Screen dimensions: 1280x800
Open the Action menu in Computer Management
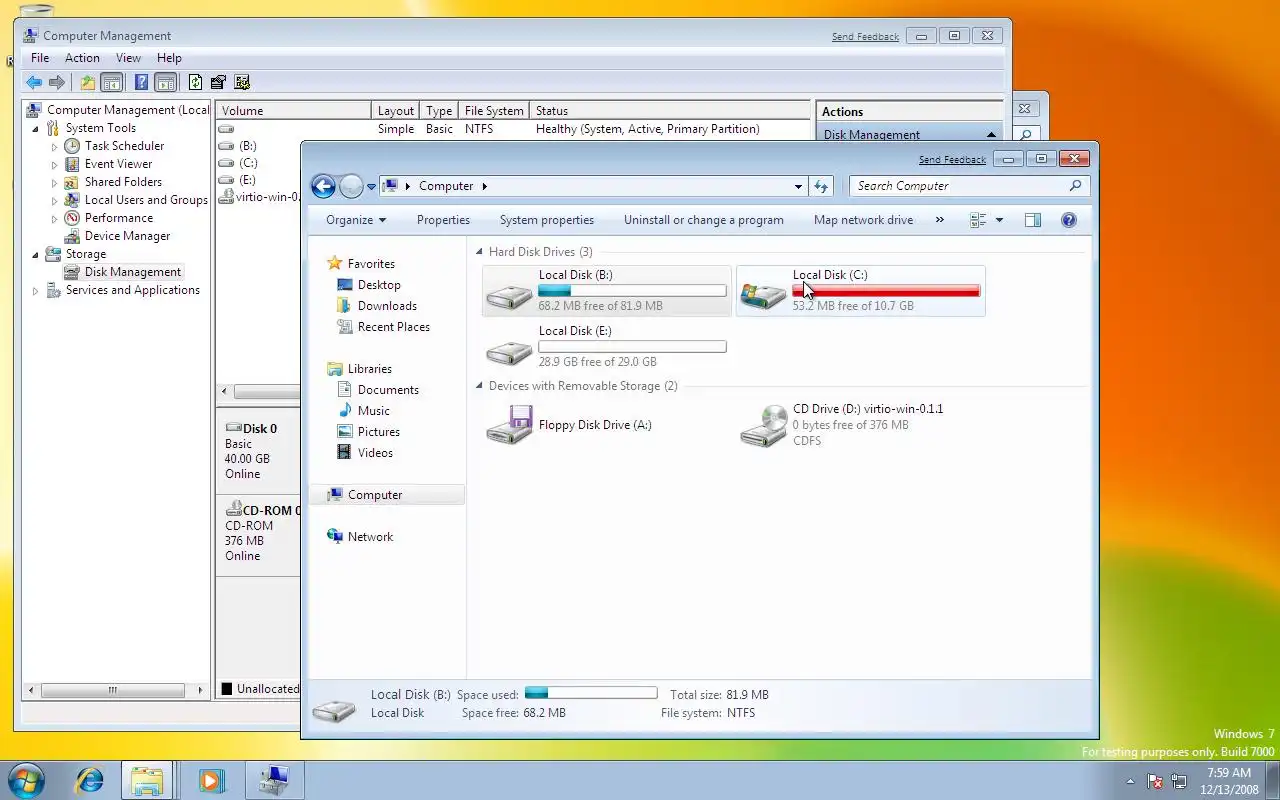point(82,58)
